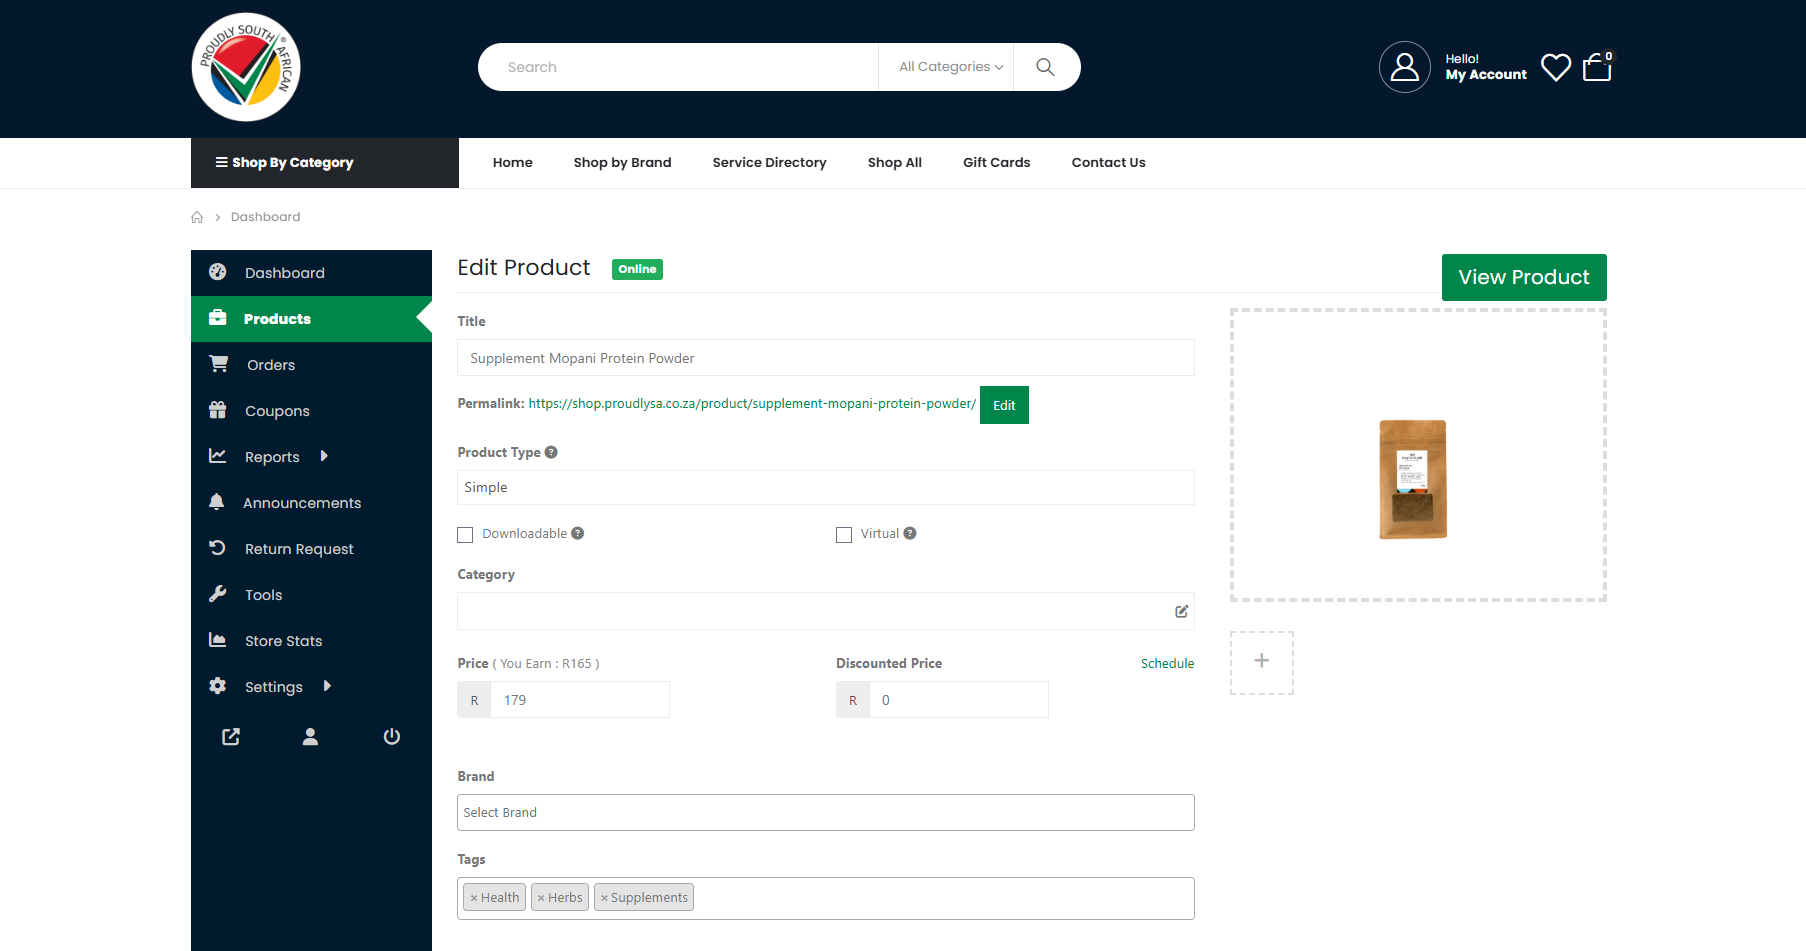Click the search magnifier icon
This screenshot has height=951, width=1806.
1045,67
